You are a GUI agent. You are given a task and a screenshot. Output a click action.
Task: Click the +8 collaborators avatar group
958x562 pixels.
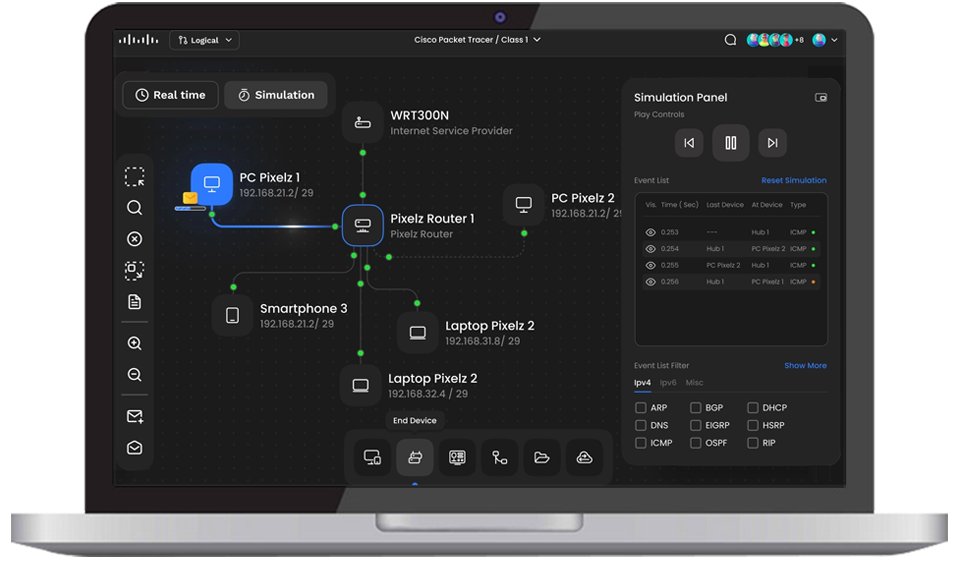(775, 40)
